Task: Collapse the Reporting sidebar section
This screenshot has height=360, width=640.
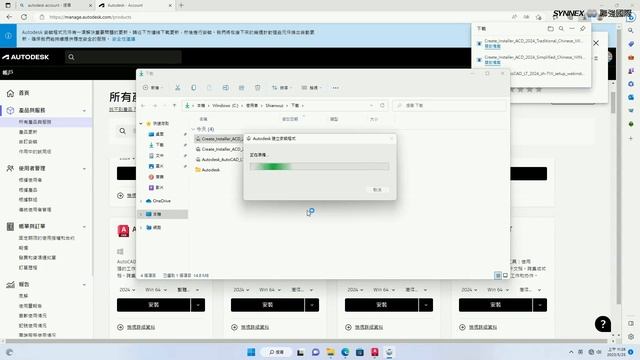Action: coord(84,284)
